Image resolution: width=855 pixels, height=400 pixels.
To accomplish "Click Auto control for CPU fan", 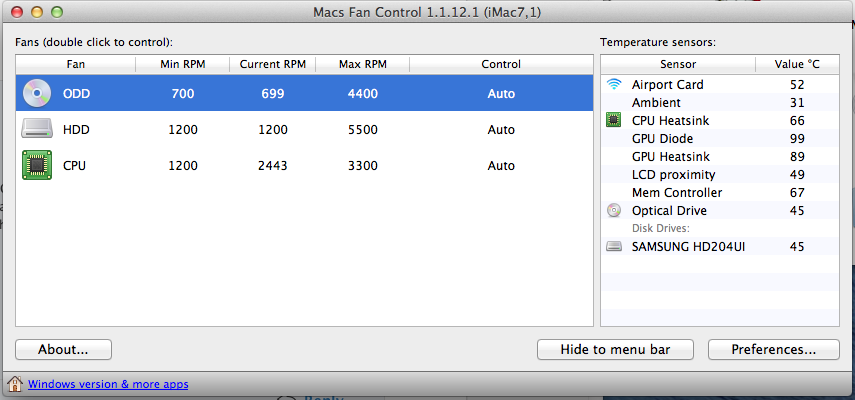I will click(501, 166).
